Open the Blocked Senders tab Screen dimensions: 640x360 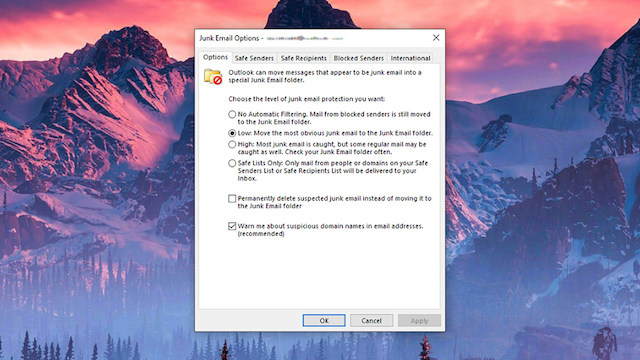pos(358,58)
